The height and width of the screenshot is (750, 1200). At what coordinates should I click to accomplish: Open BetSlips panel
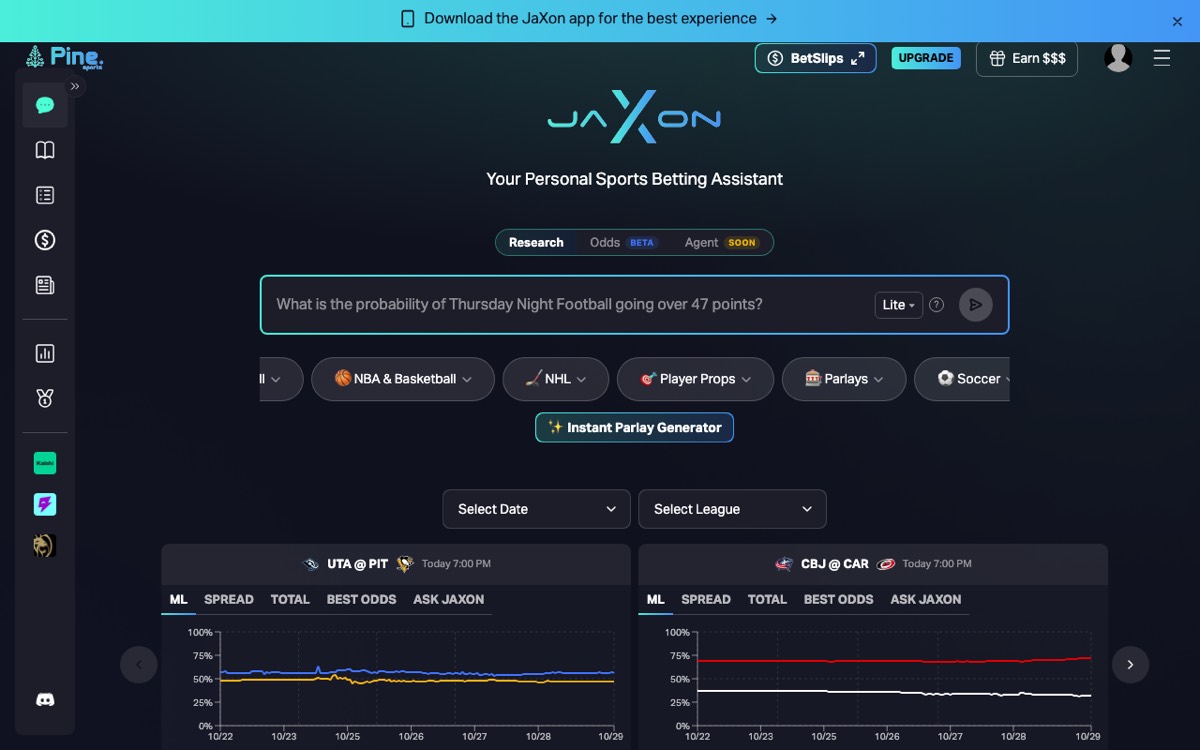pyautogui.click(x=815, y=58)
